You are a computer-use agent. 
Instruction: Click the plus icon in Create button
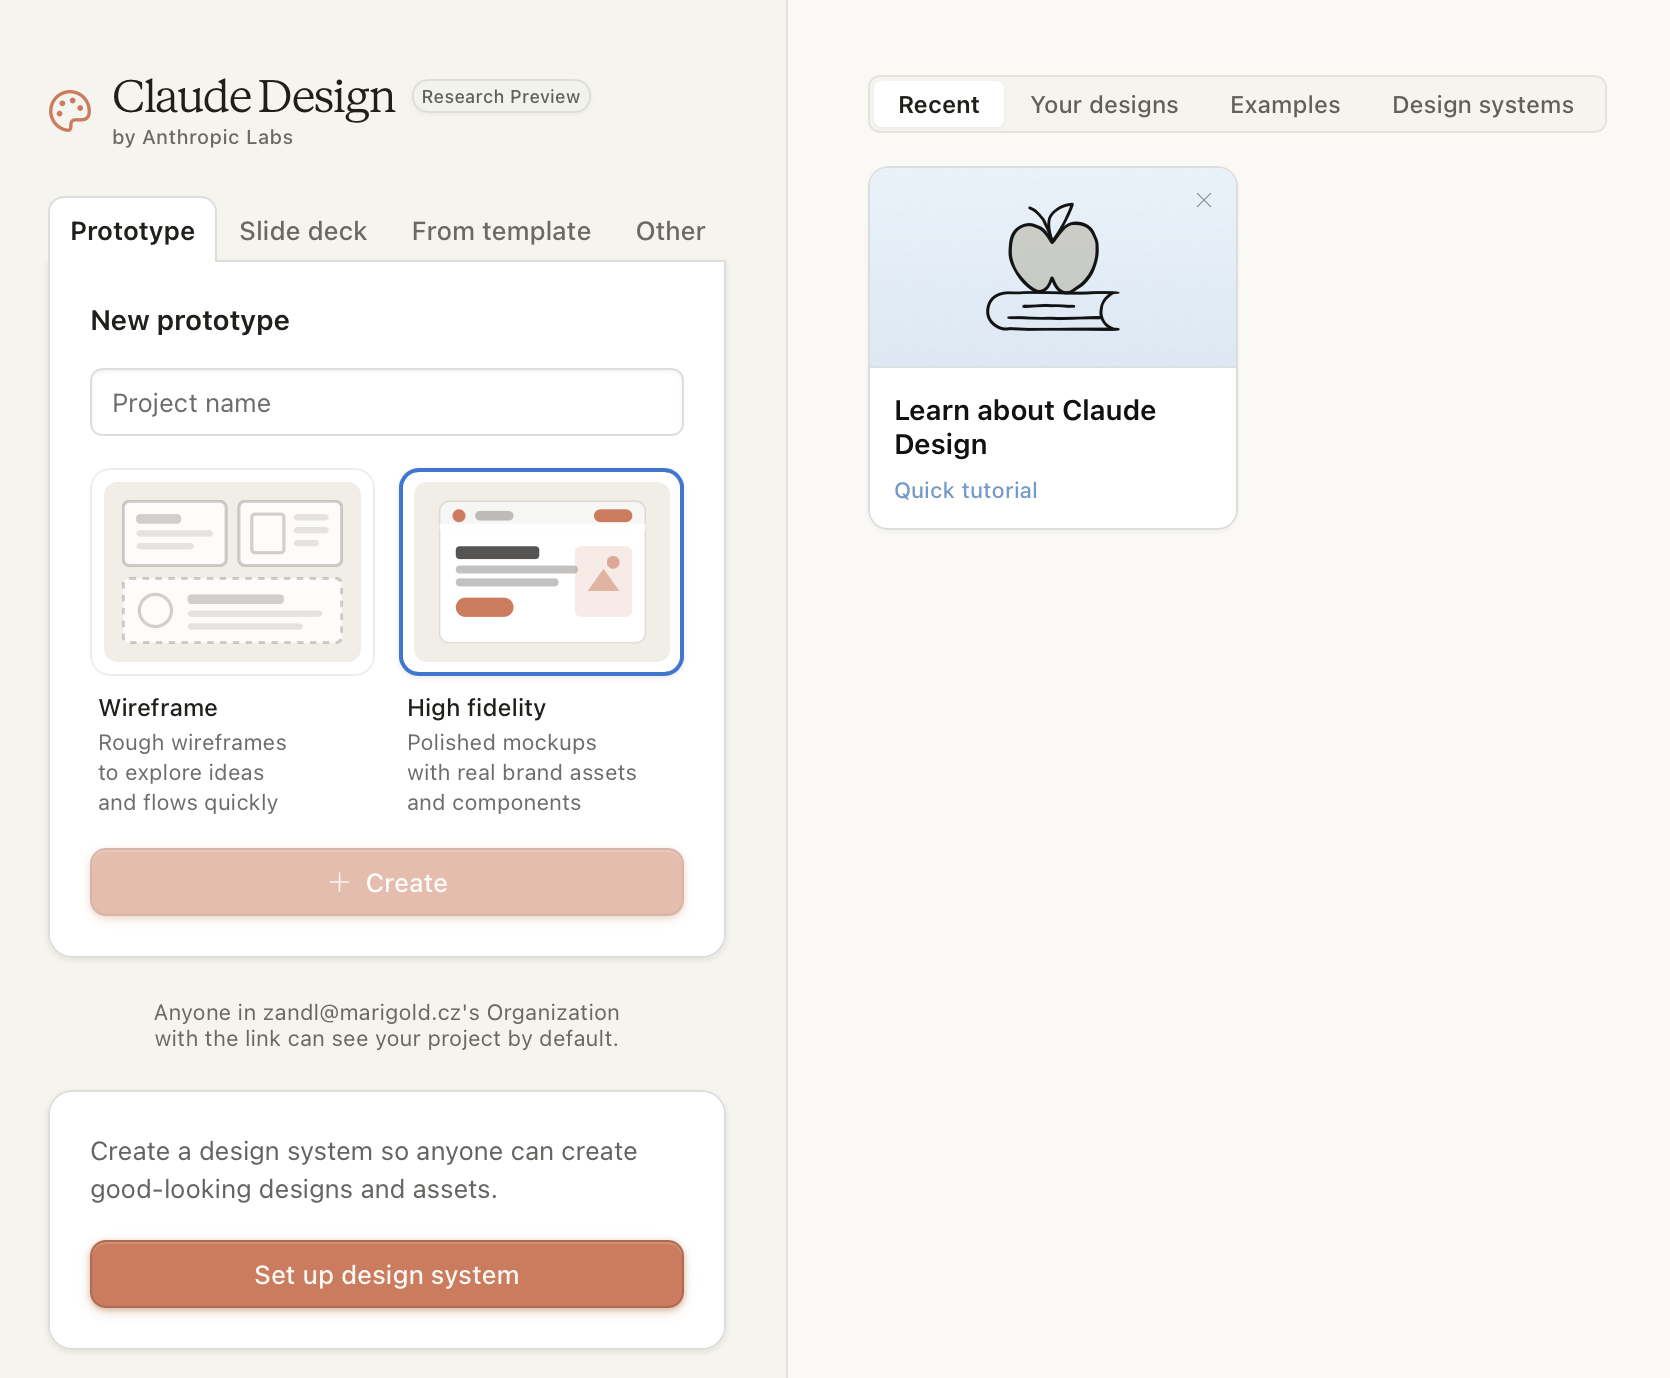coord(340,882)
